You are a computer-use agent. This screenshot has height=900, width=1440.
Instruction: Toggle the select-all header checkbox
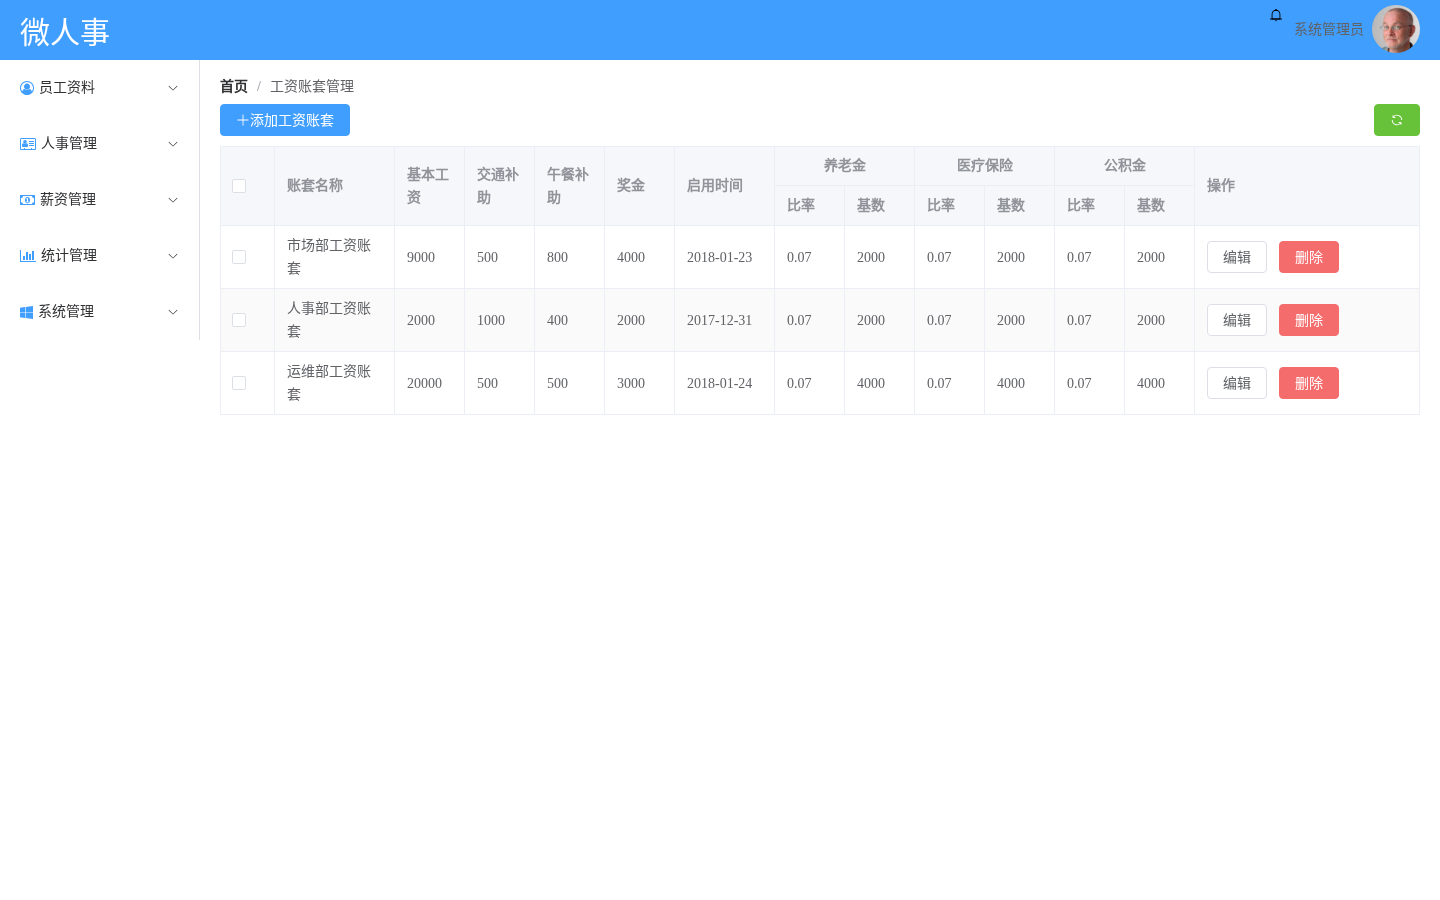pyautogui.click(x=239, y=186)
